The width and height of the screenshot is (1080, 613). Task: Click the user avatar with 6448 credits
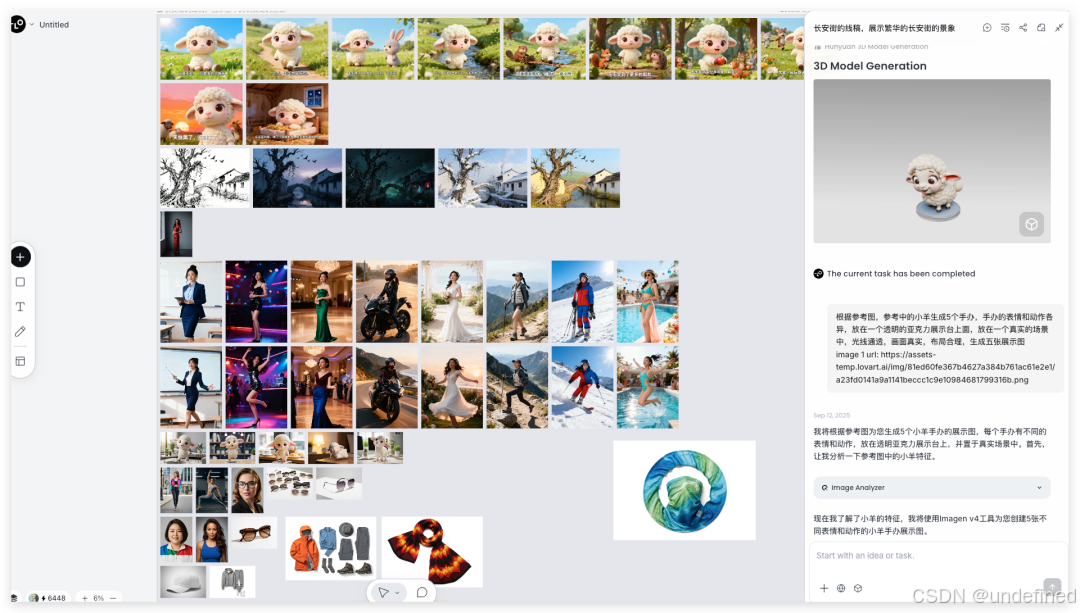coord(33,598)
